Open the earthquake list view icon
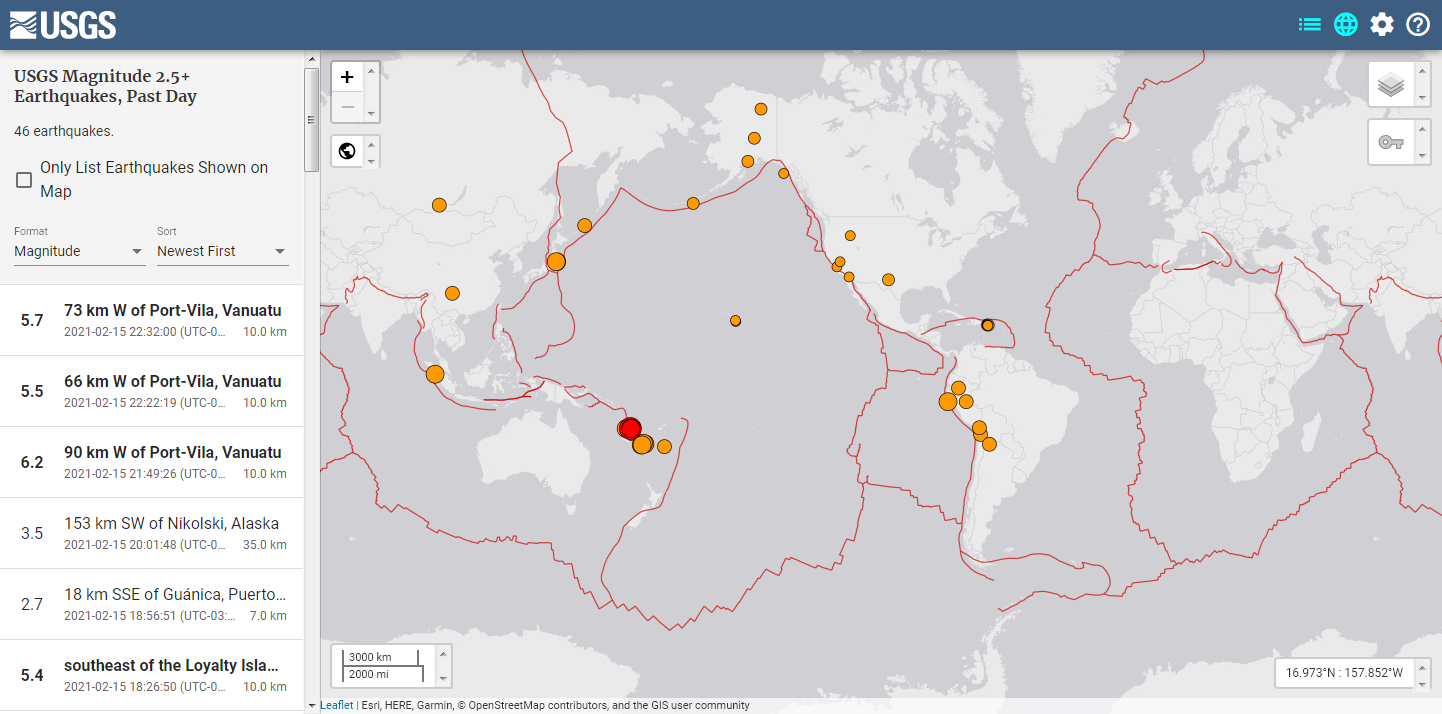 point(1309,25)
